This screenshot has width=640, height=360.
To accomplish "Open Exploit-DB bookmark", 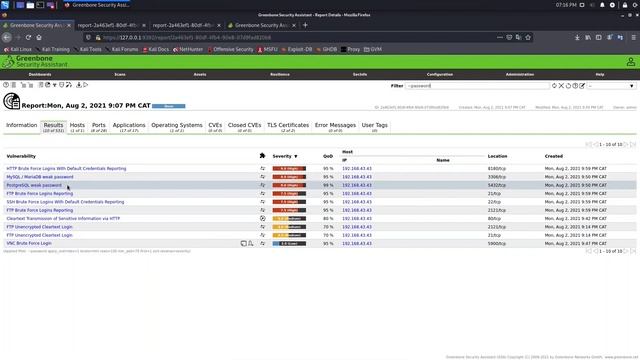I will [x=296, y=49].
